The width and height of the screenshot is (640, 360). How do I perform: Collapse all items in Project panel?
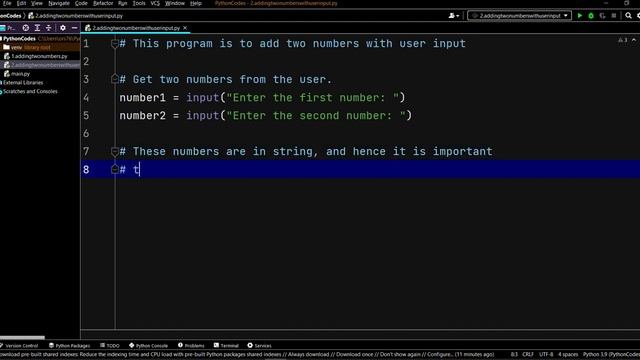pyautogui.click(x=49, y=28)
